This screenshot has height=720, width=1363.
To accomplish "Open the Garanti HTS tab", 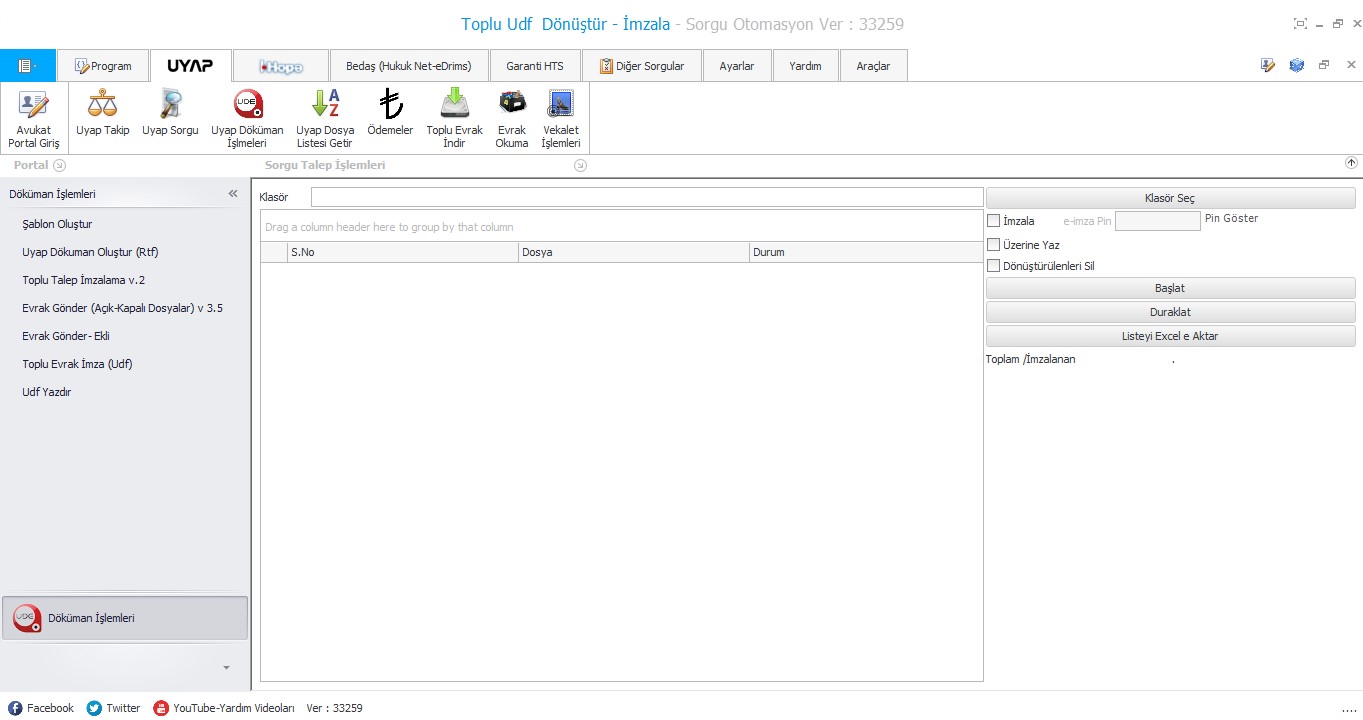I will (x=535, y=66).
